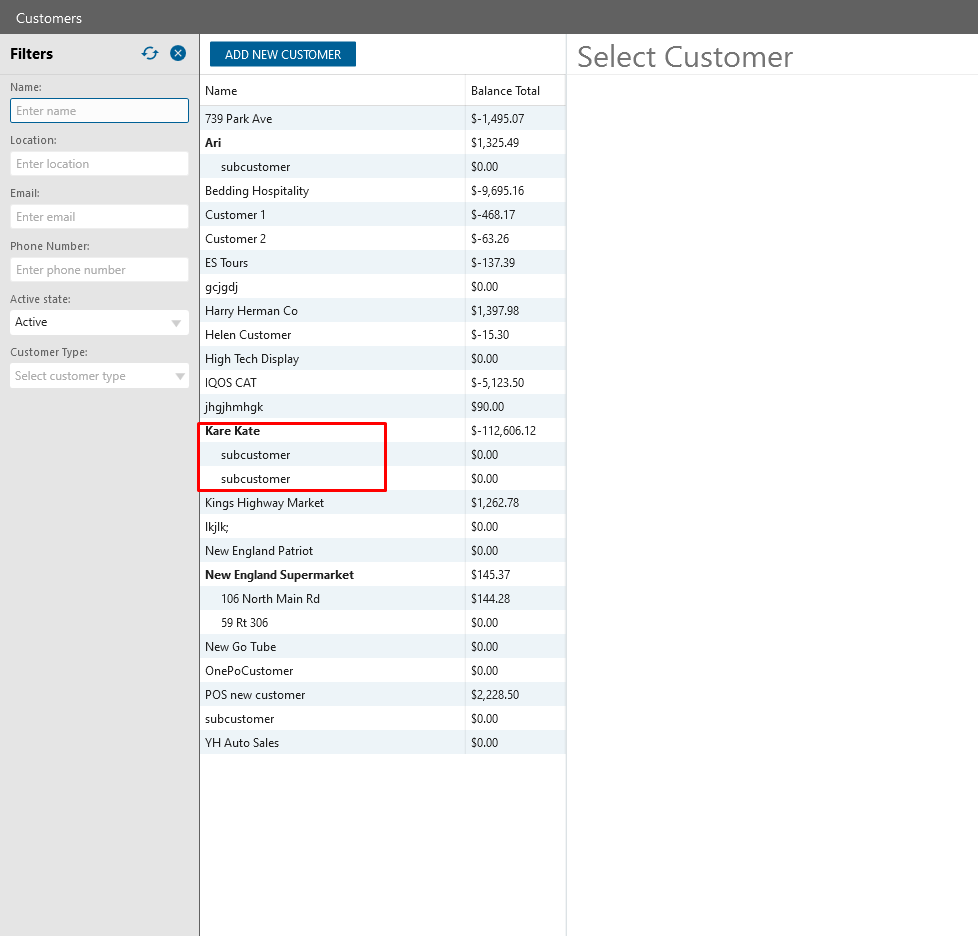
Task: Expand the Customer Type dropdown
Action: pos(99,376)
